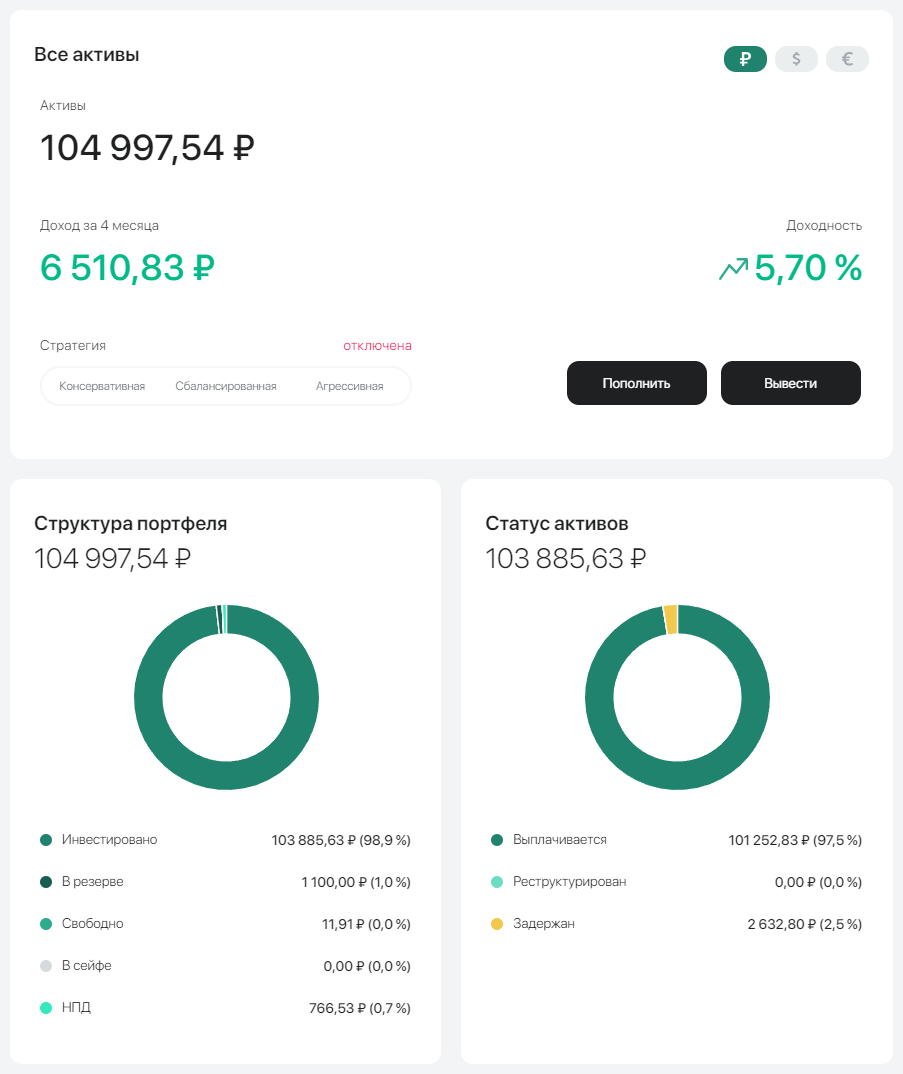Click the green dot beside Инвестировано
The image size is (903, 1074).
point(43,840)
